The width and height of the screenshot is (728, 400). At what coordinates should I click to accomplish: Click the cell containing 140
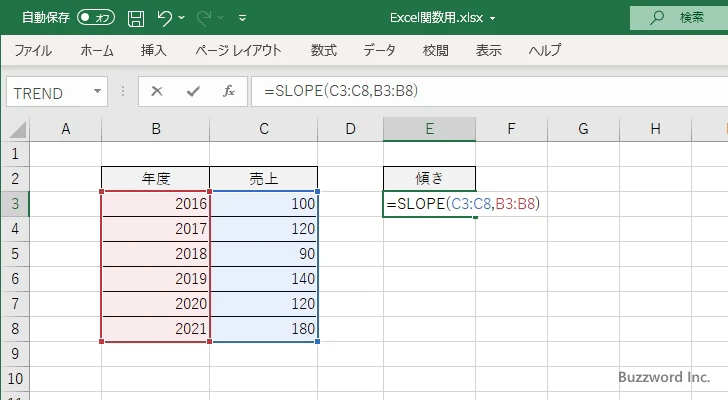264,279
